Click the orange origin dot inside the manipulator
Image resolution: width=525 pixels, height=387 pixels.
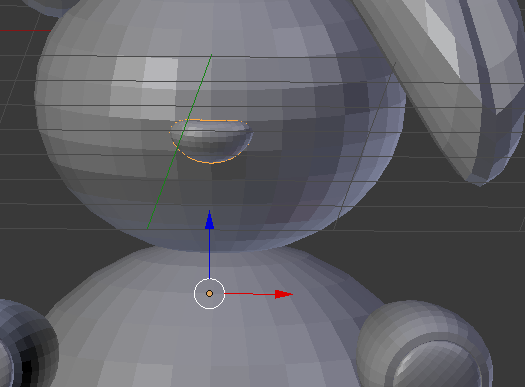(209, 294)
